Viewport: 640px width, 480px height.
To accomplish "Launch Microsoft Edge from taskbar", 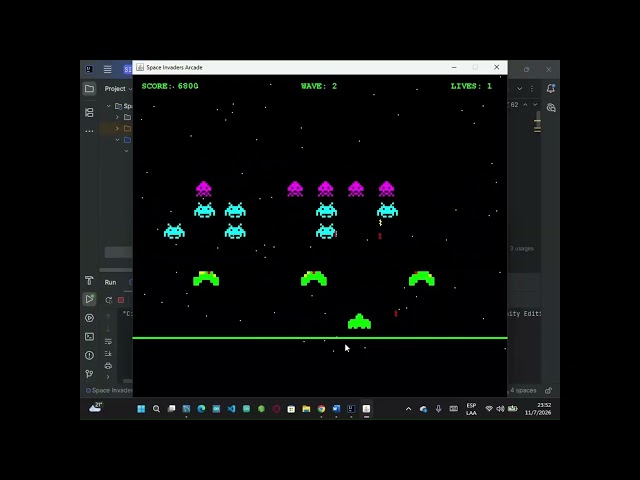I will [x=201, y=409].
